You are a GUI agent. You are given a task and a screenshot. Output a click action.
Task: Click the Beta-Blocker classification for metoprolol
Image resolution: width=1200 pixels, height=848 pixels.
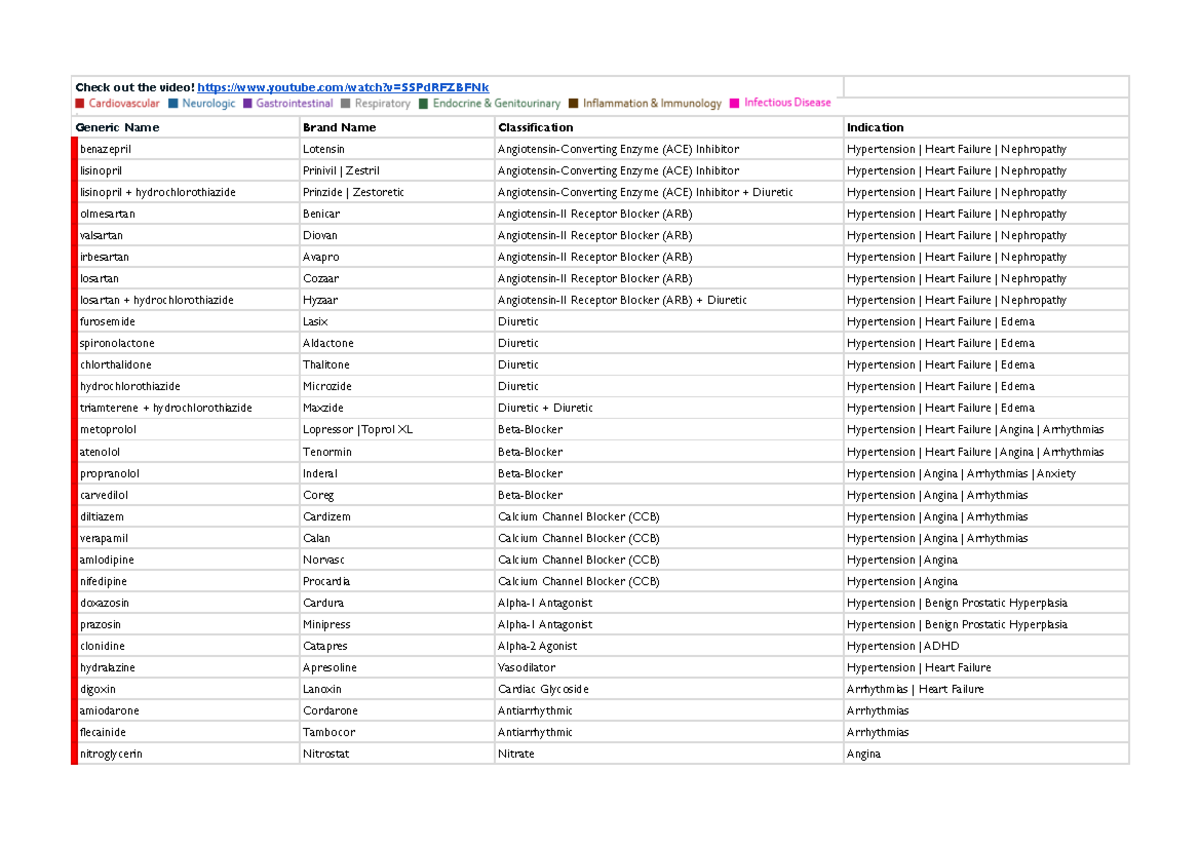529,429
